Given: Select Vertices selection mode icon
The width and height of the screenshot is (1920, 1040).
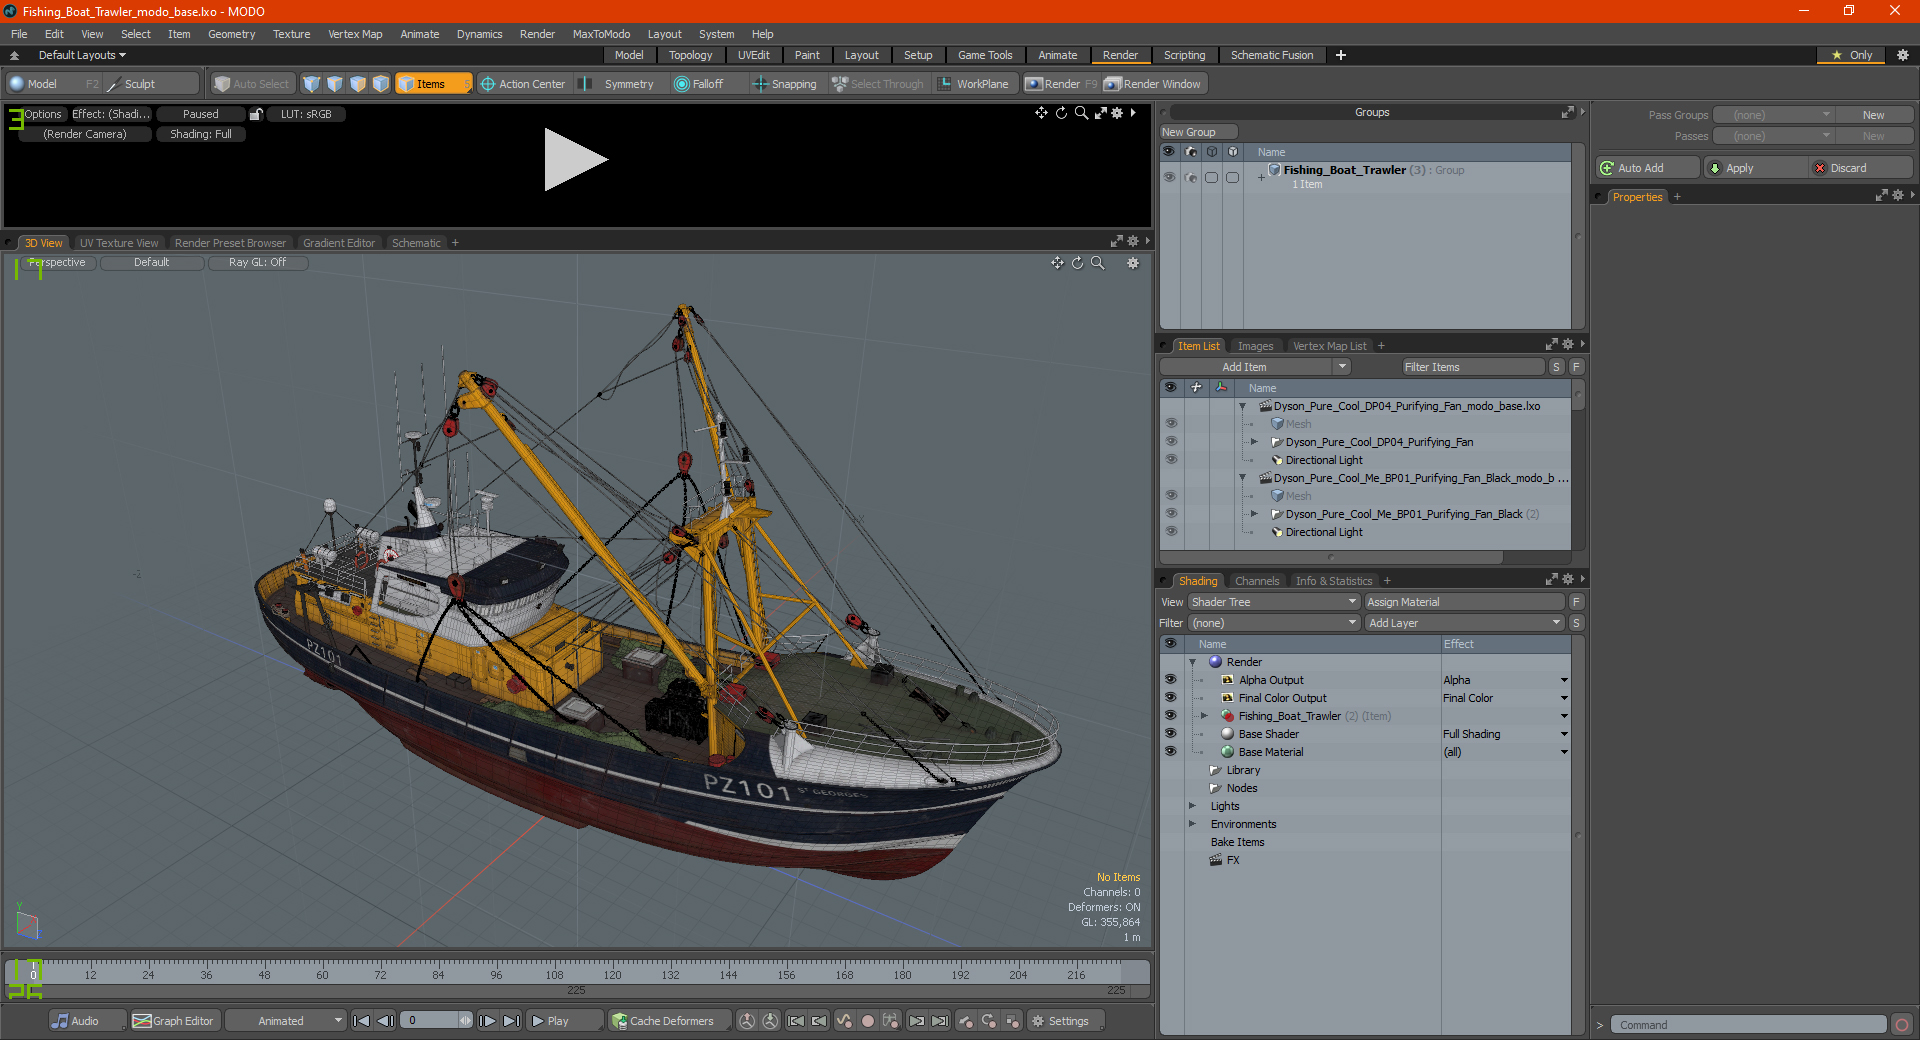Looking at the screenshot, I should tap(312, 84).
